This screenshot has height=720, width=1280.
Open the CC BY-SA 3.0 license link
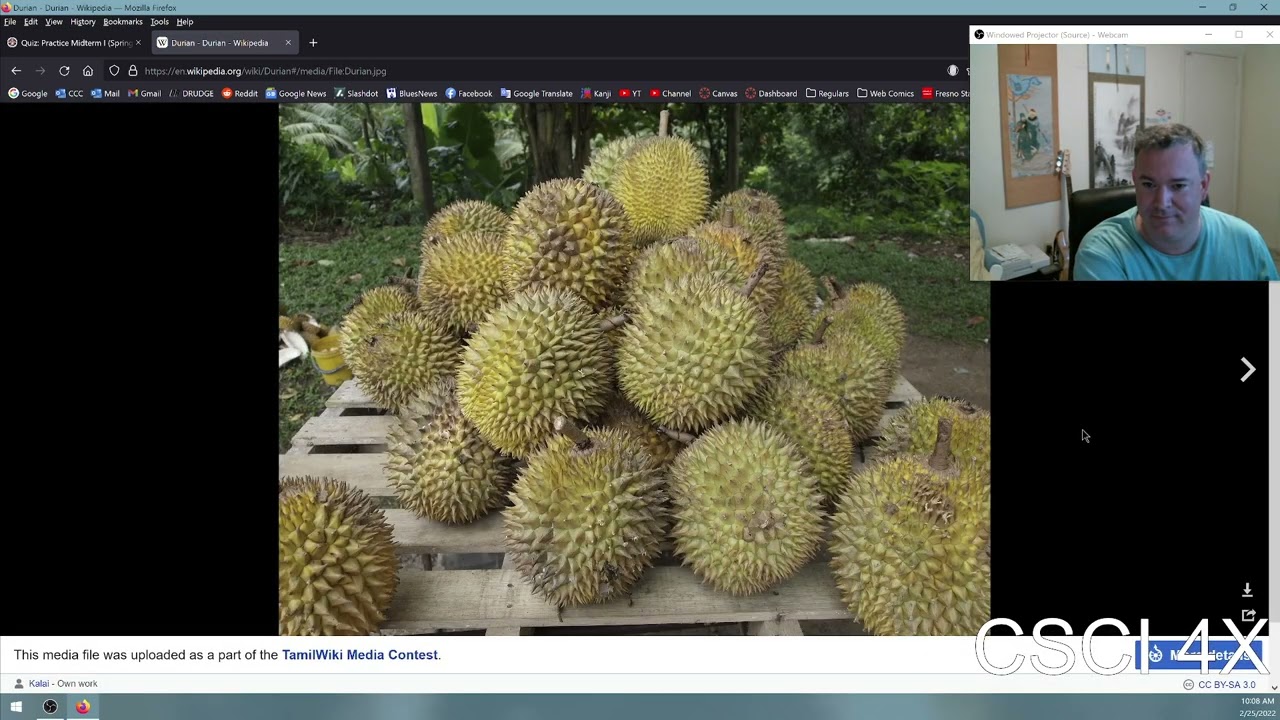click(1227, 685)
